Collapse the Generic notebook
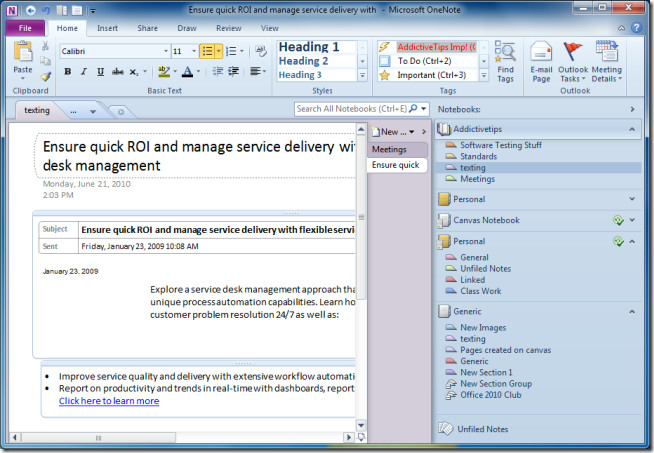 [x=632, y=312]
